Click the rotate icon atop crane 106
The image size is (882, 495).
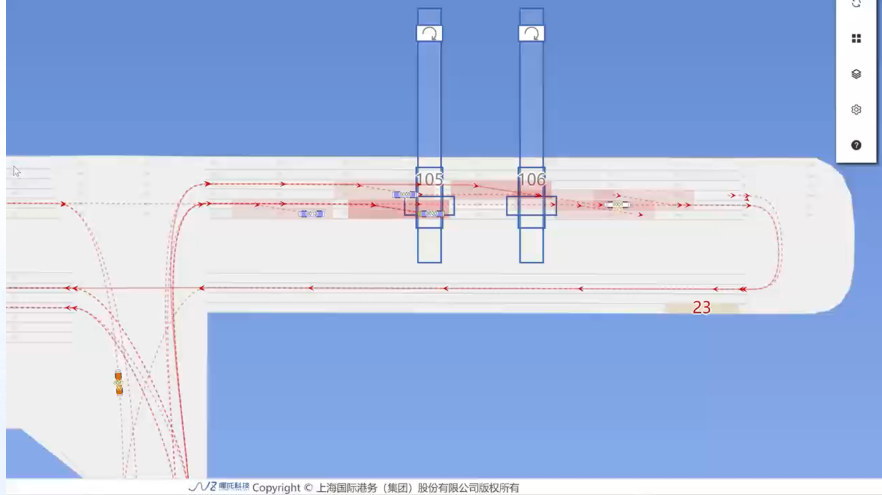click(532, 33)
